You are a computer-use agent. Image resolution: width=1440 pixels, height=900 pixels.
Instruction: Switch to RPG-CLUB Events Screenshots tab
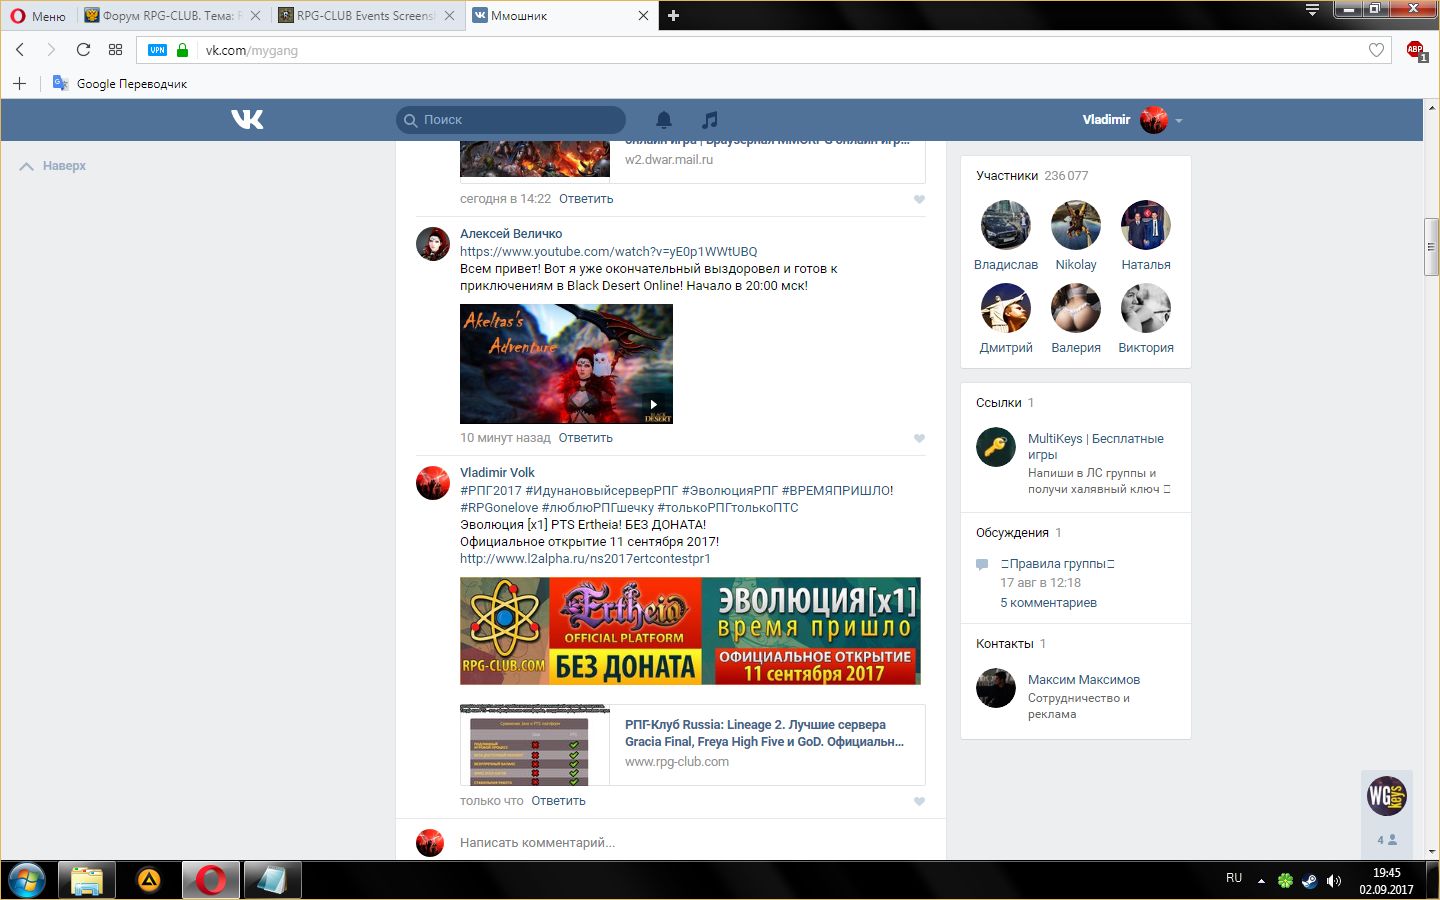(x=367, y=15)
